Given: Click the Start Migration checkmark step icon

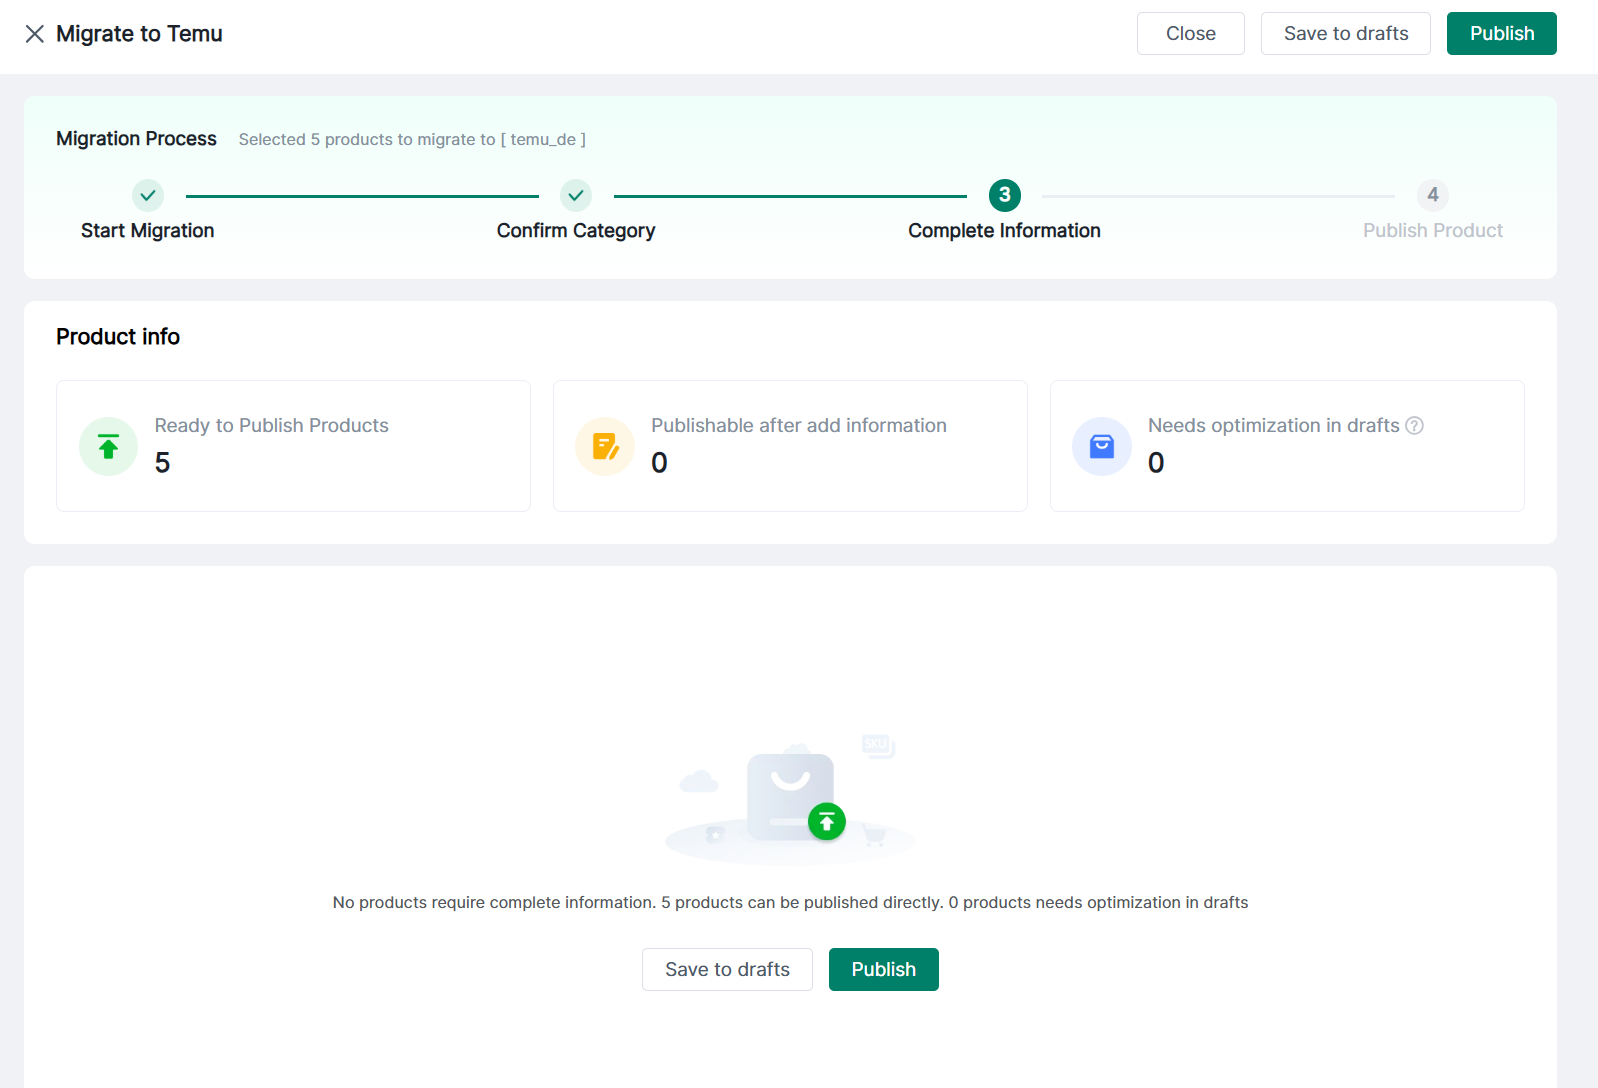Looking at the screenshot, I should tap(148, 195).
